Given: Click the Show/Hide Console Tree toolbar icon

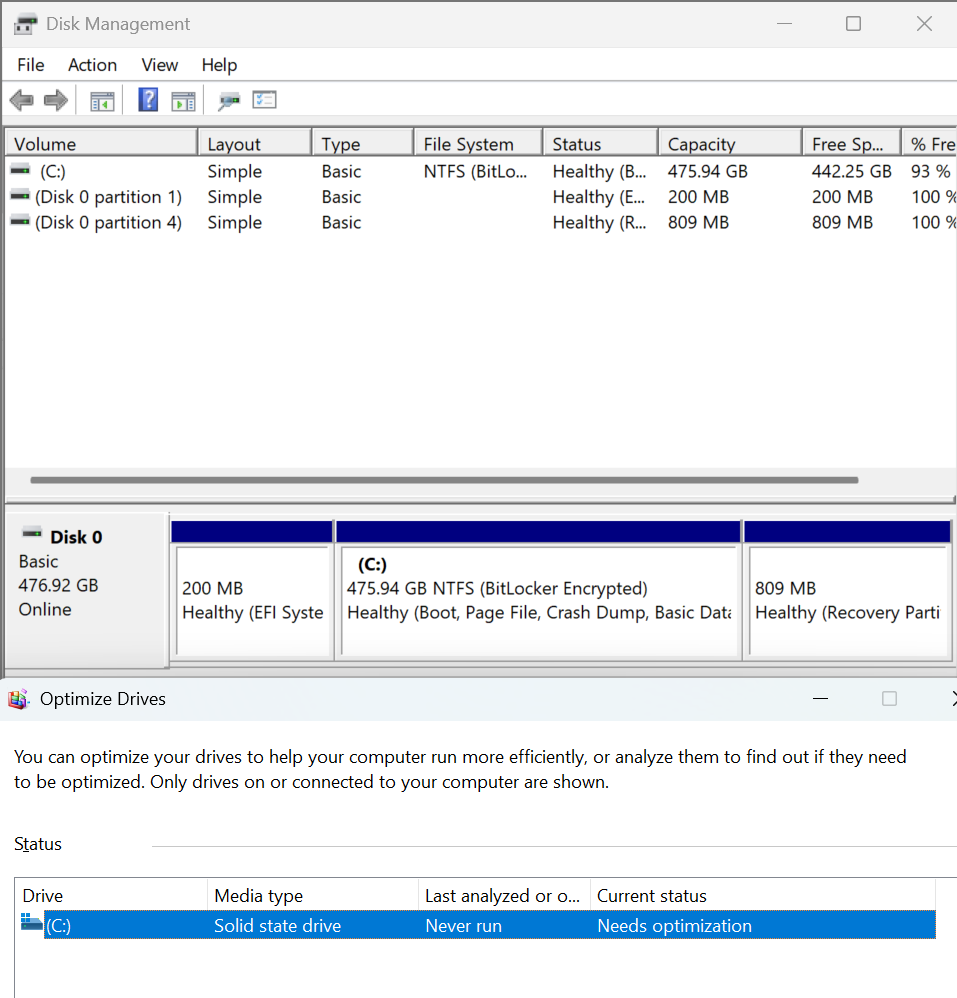Looking at the screenshot, I should click(102, 101).
